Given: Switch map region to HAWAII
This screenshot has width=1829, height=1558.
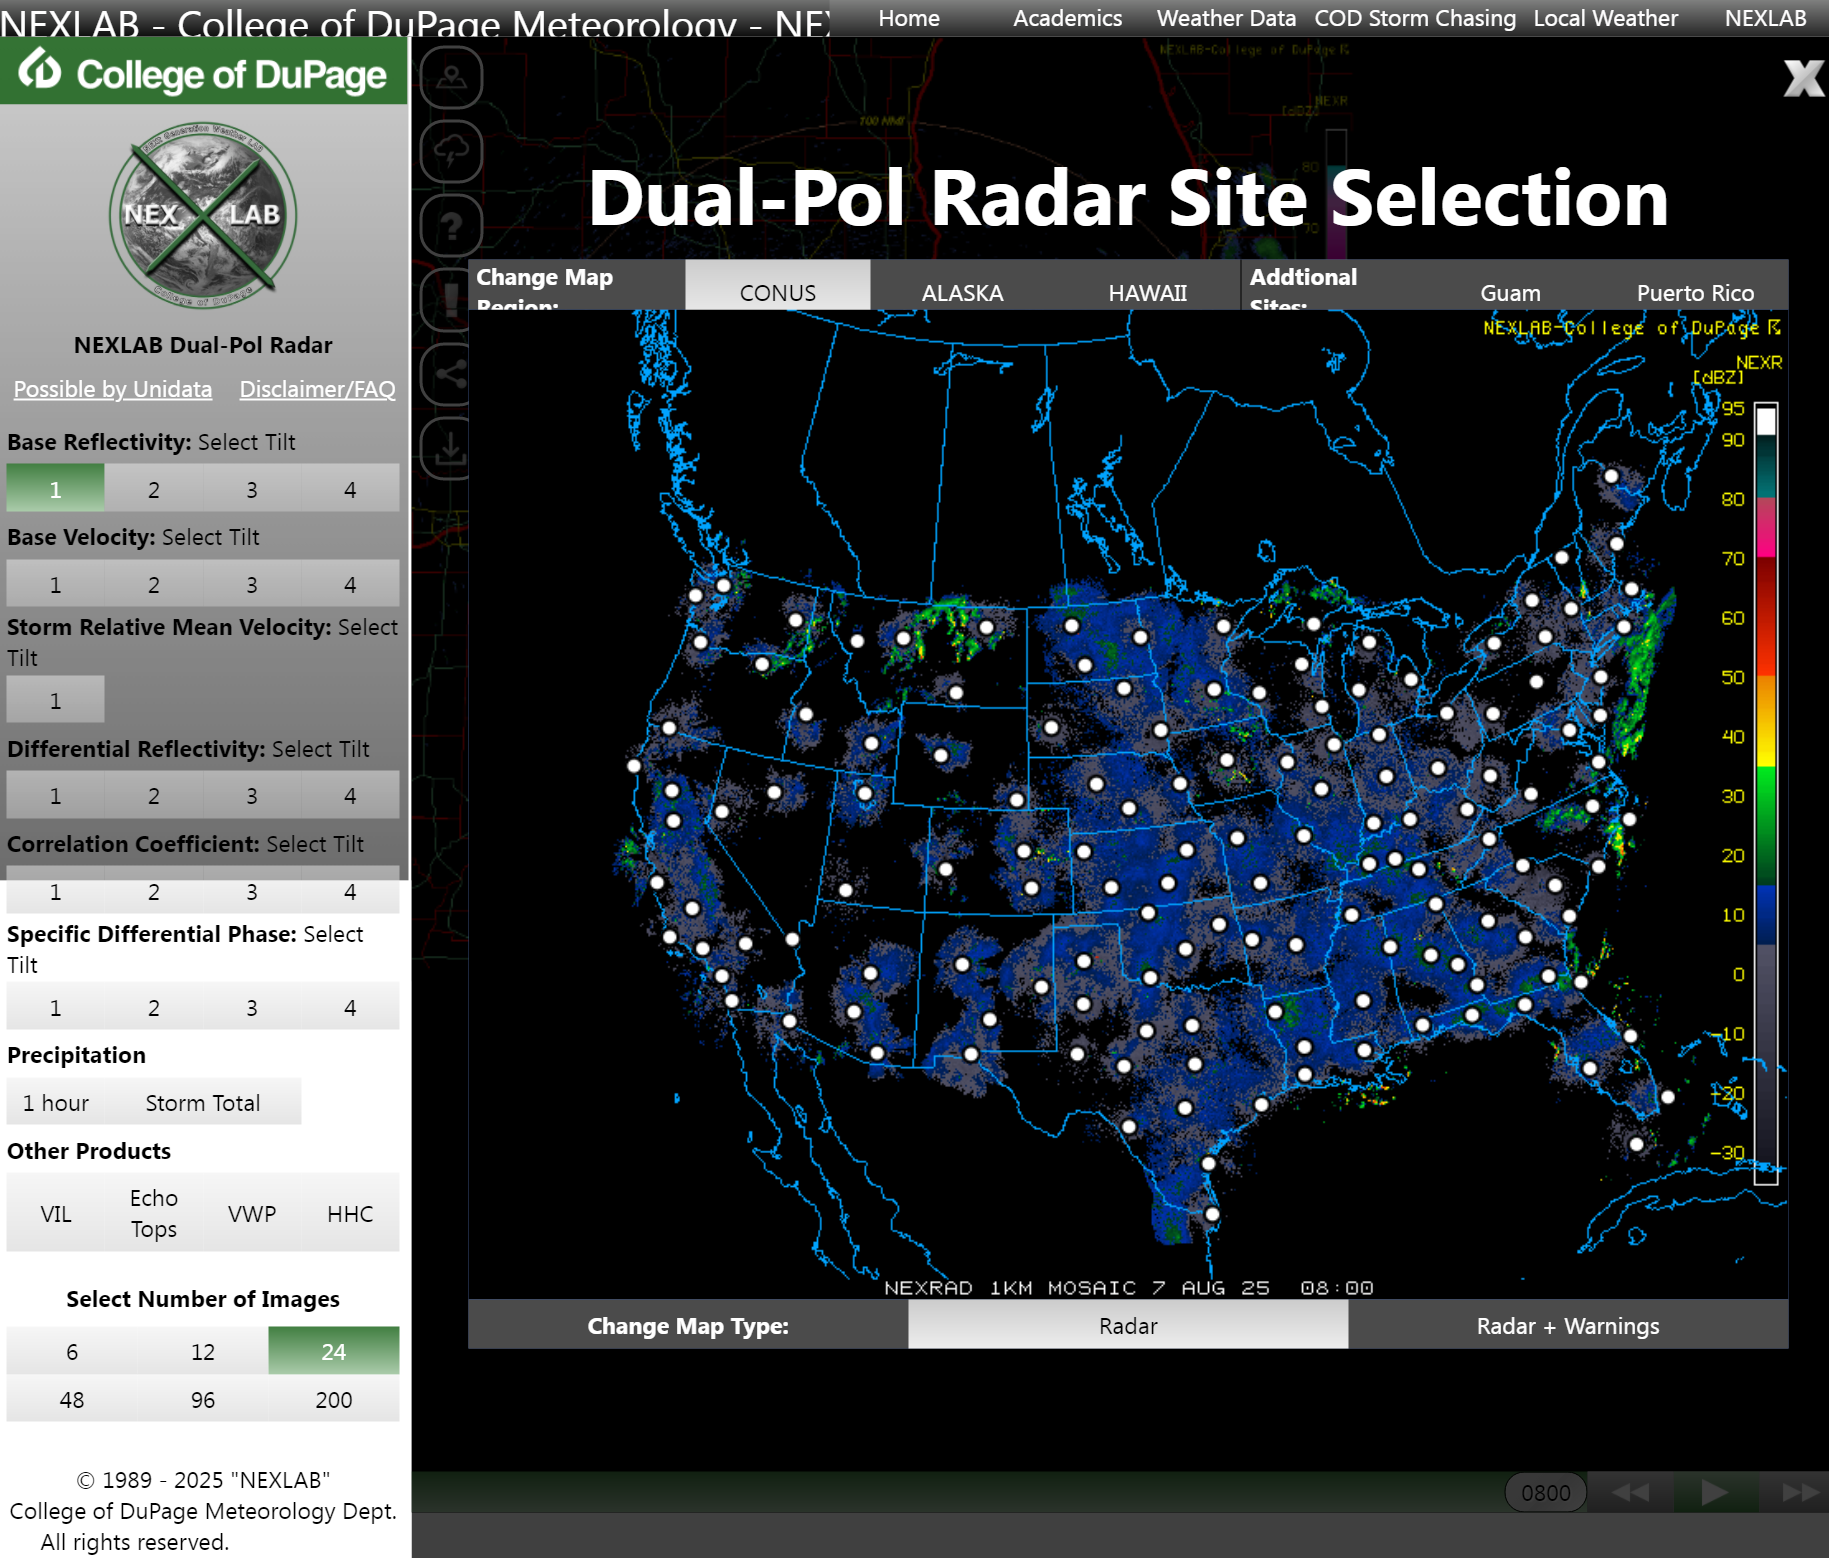Looking at the screenshot, I should click(x=1148, y=286).
